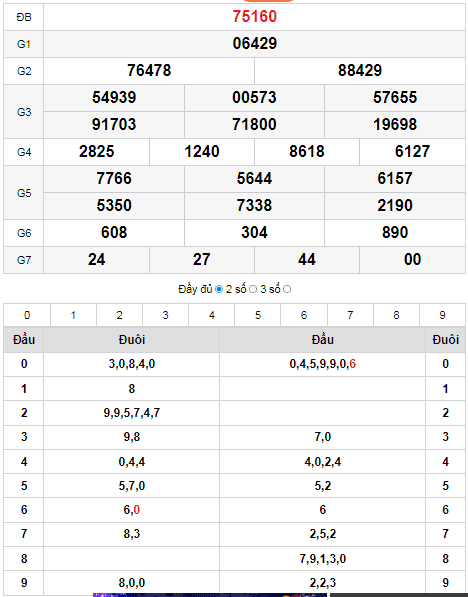This screenshot has height=597, width=468.
Task: Click the G5 number 5350
Action: (114, 206)
